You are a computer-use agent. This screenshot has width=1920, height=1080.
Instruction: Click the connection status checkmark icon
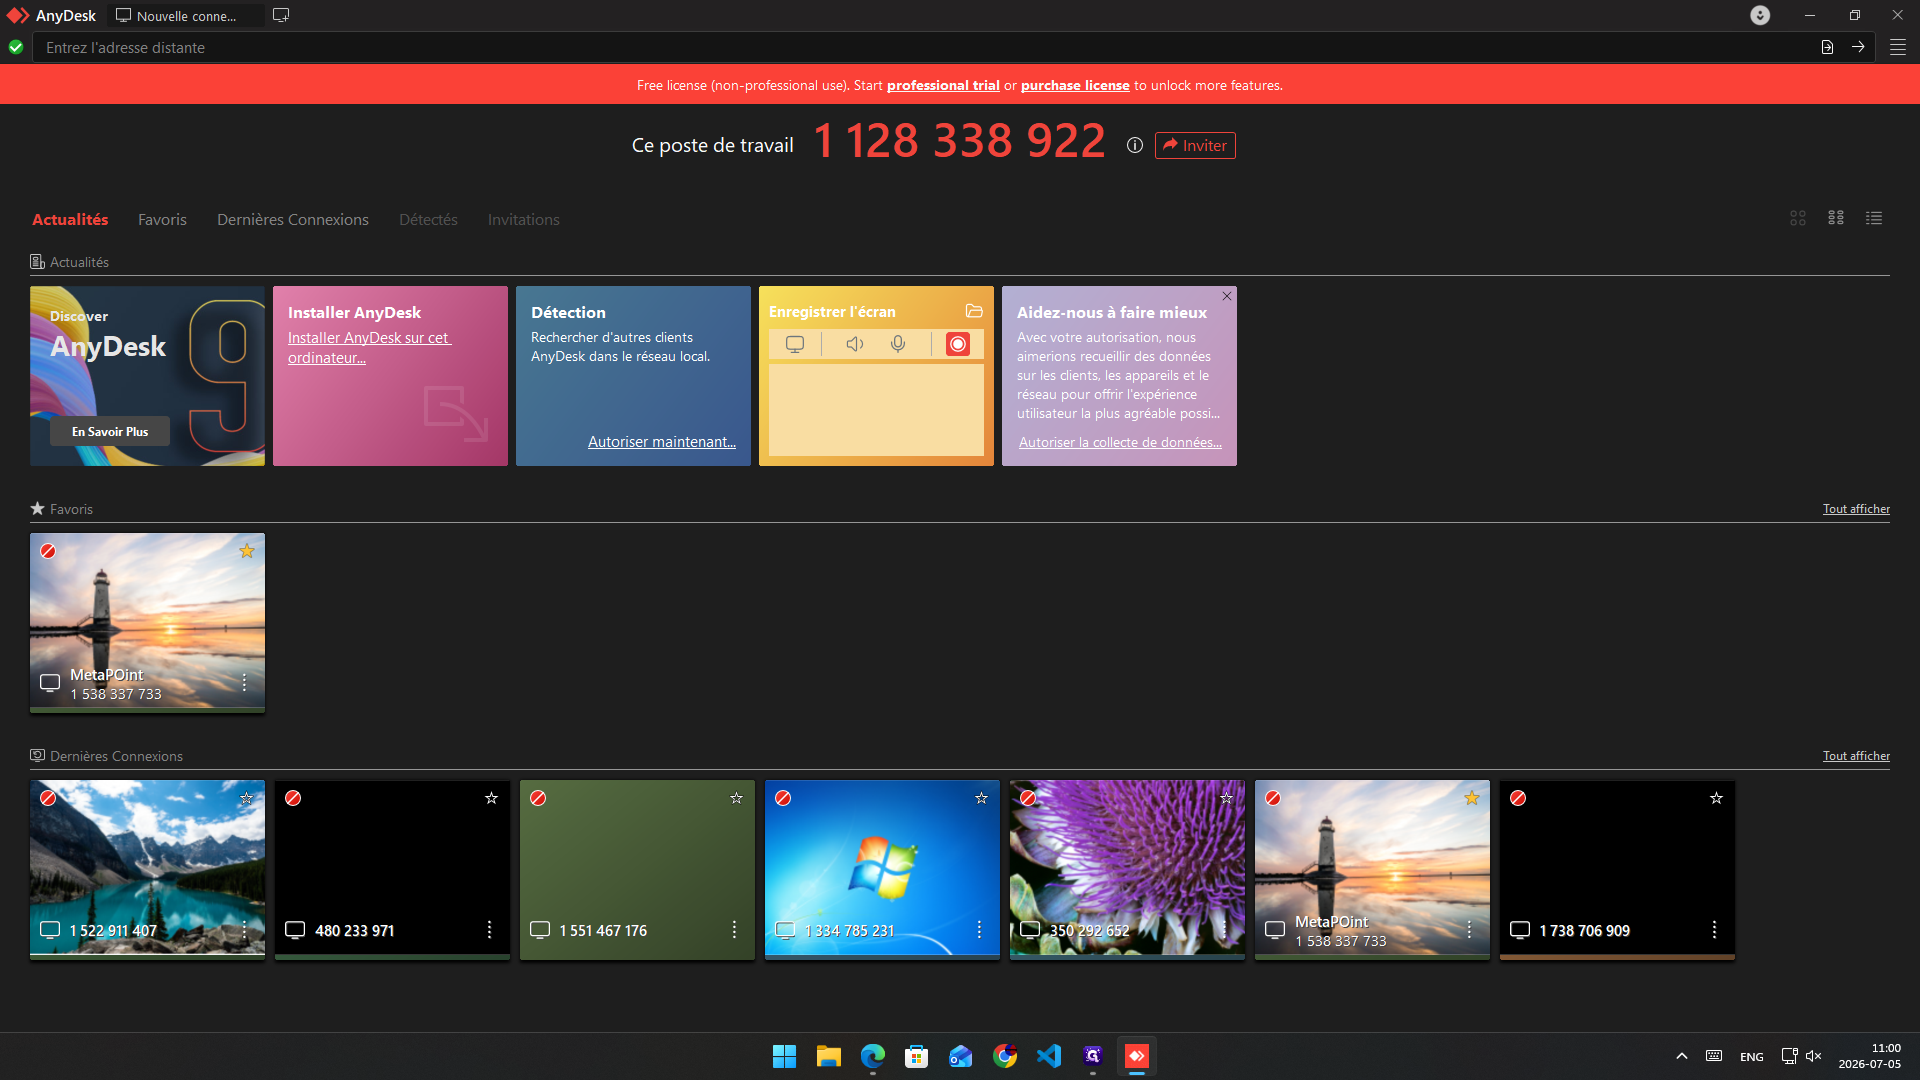(16, 47)
